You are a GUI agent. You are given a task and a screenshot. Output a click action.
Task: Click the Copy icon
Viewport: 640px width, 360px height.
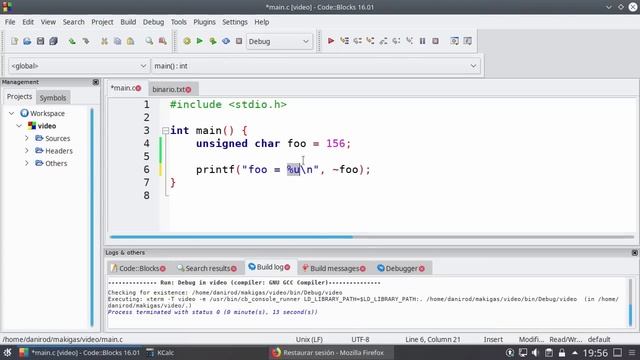(117, 41)
